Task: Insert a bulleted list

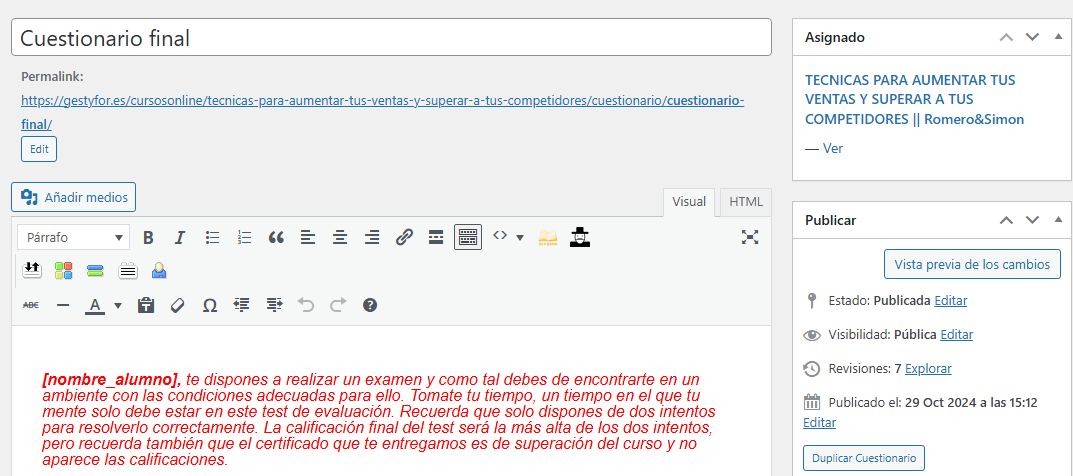Action: [213, 238]
